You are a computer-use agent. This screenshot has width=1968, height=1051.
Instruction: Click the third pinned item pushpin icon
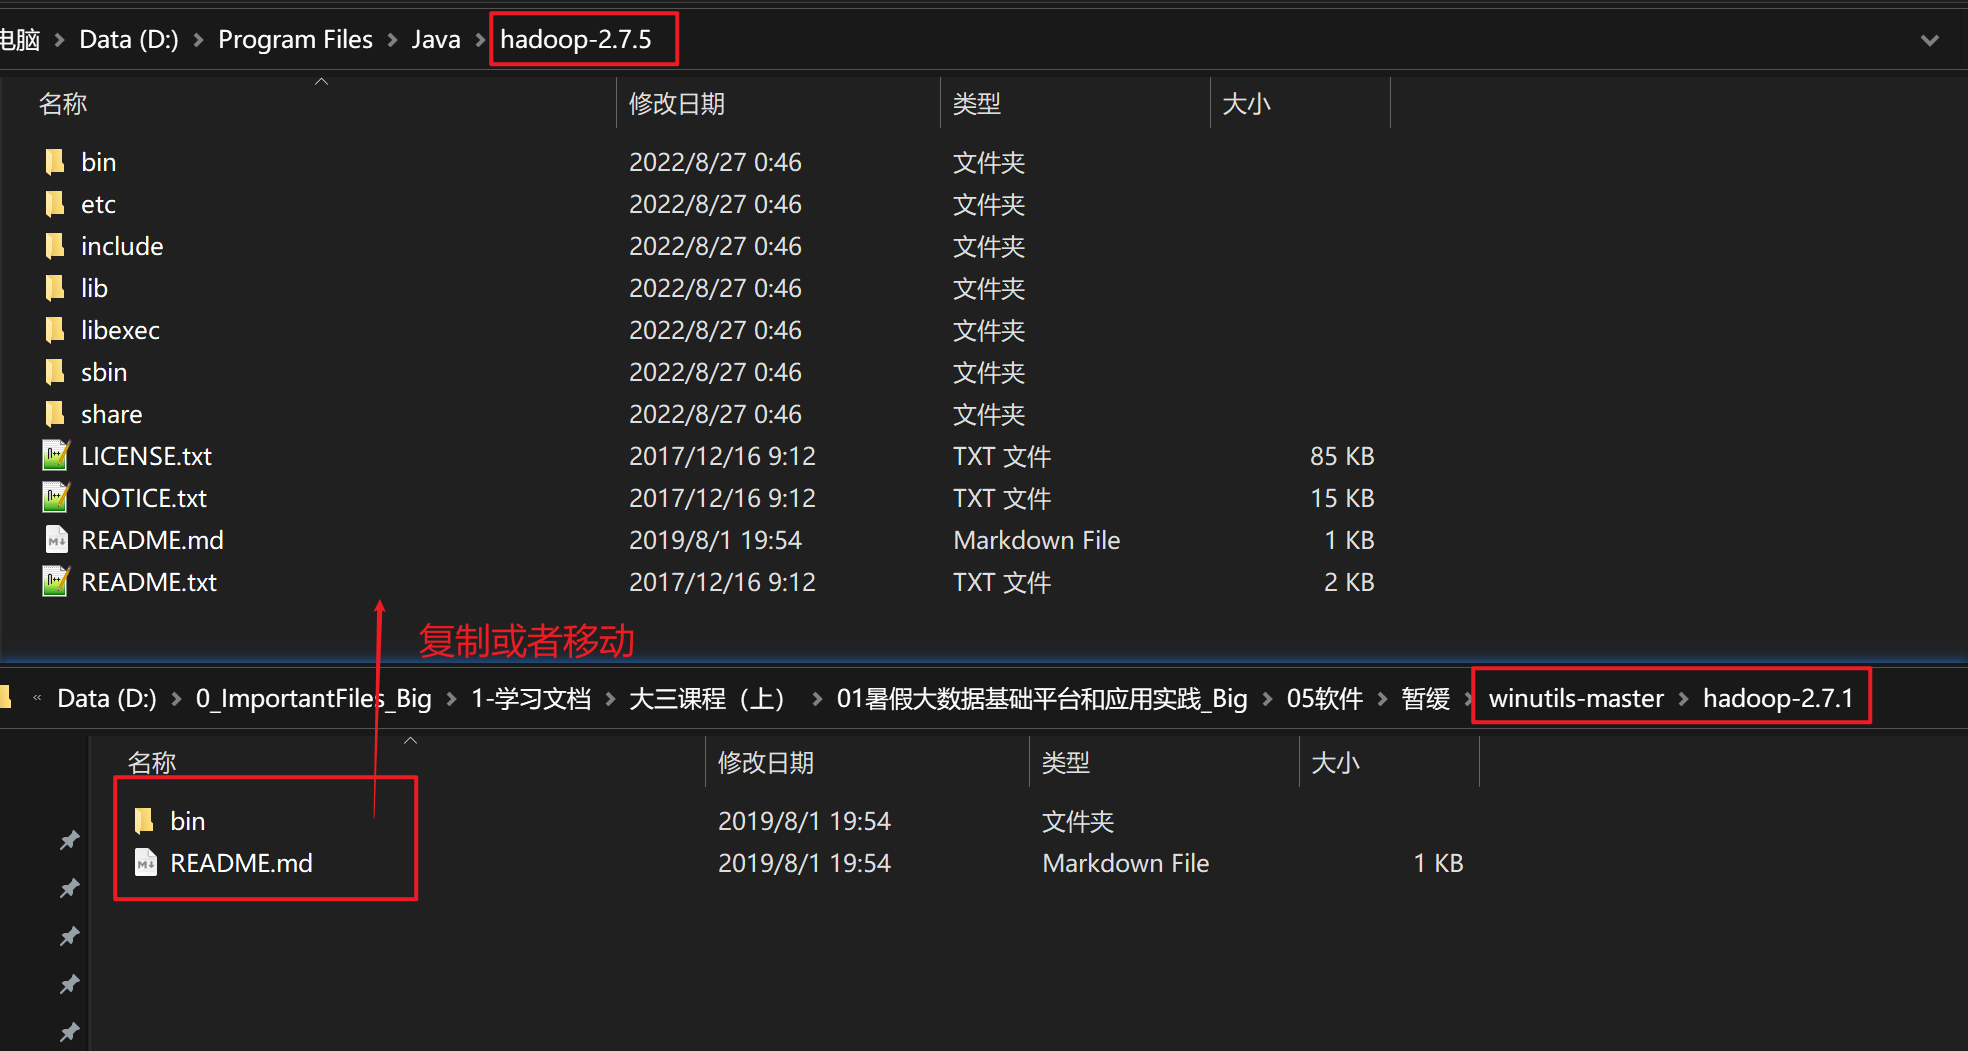click(x=69, y=936)
